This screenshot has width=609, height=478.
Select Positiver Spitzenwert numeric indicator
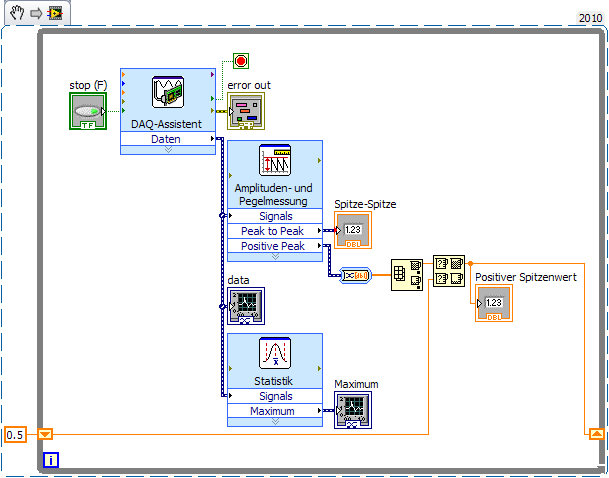point(494,303)
